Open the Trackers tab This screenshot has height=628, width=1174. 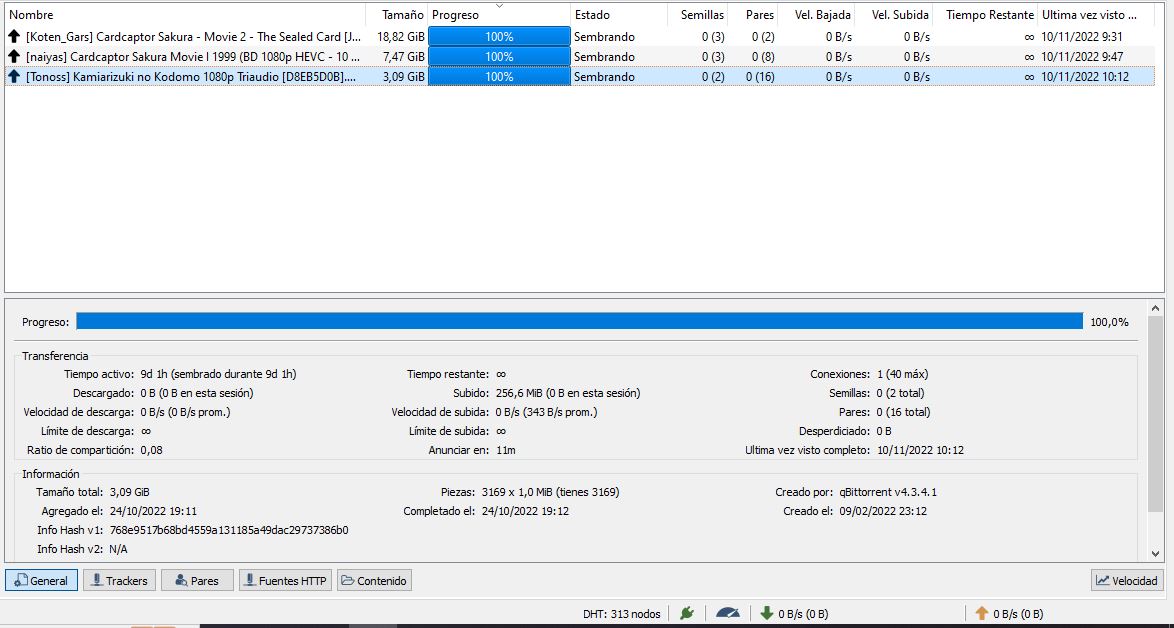(119, 580)
